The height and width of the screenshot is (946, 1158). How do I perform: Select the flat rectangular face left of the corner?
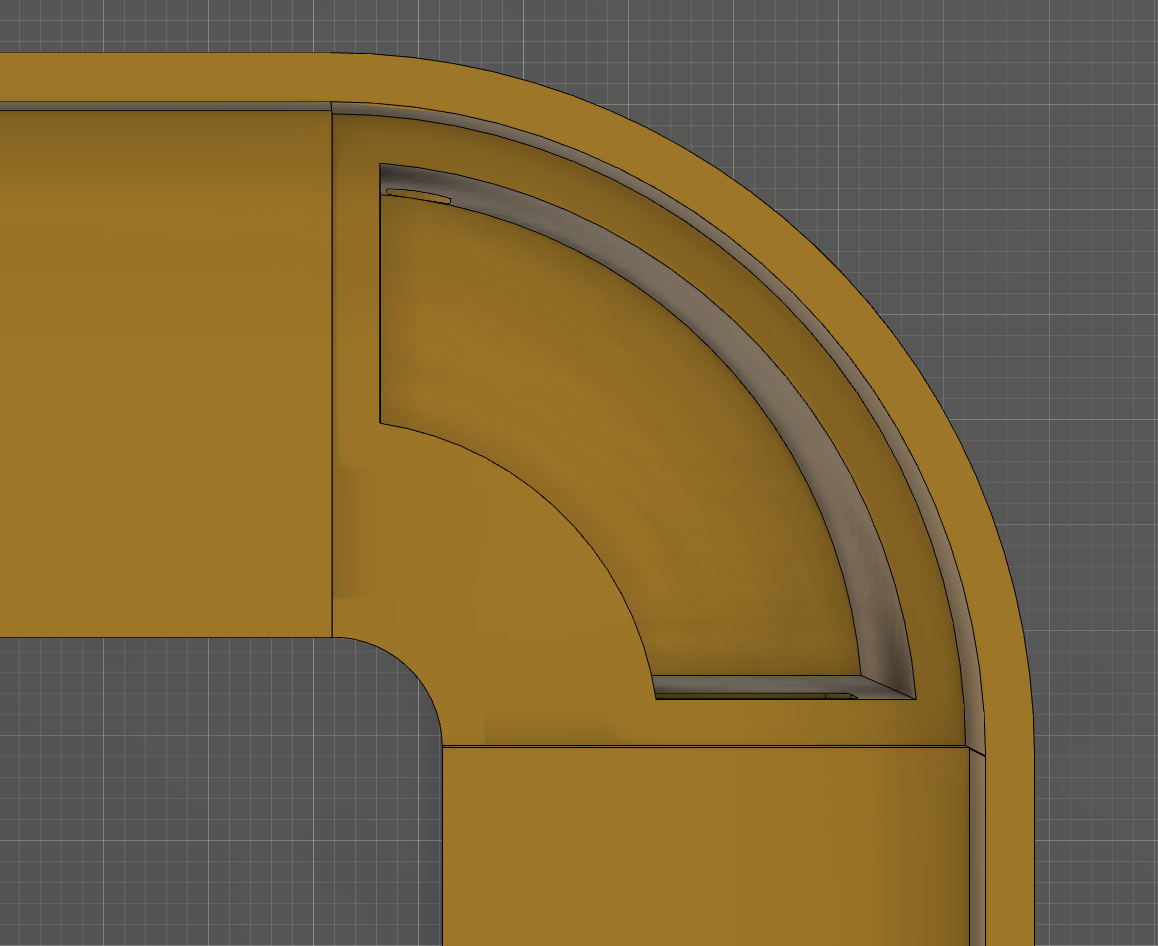(x=165, y=373)
